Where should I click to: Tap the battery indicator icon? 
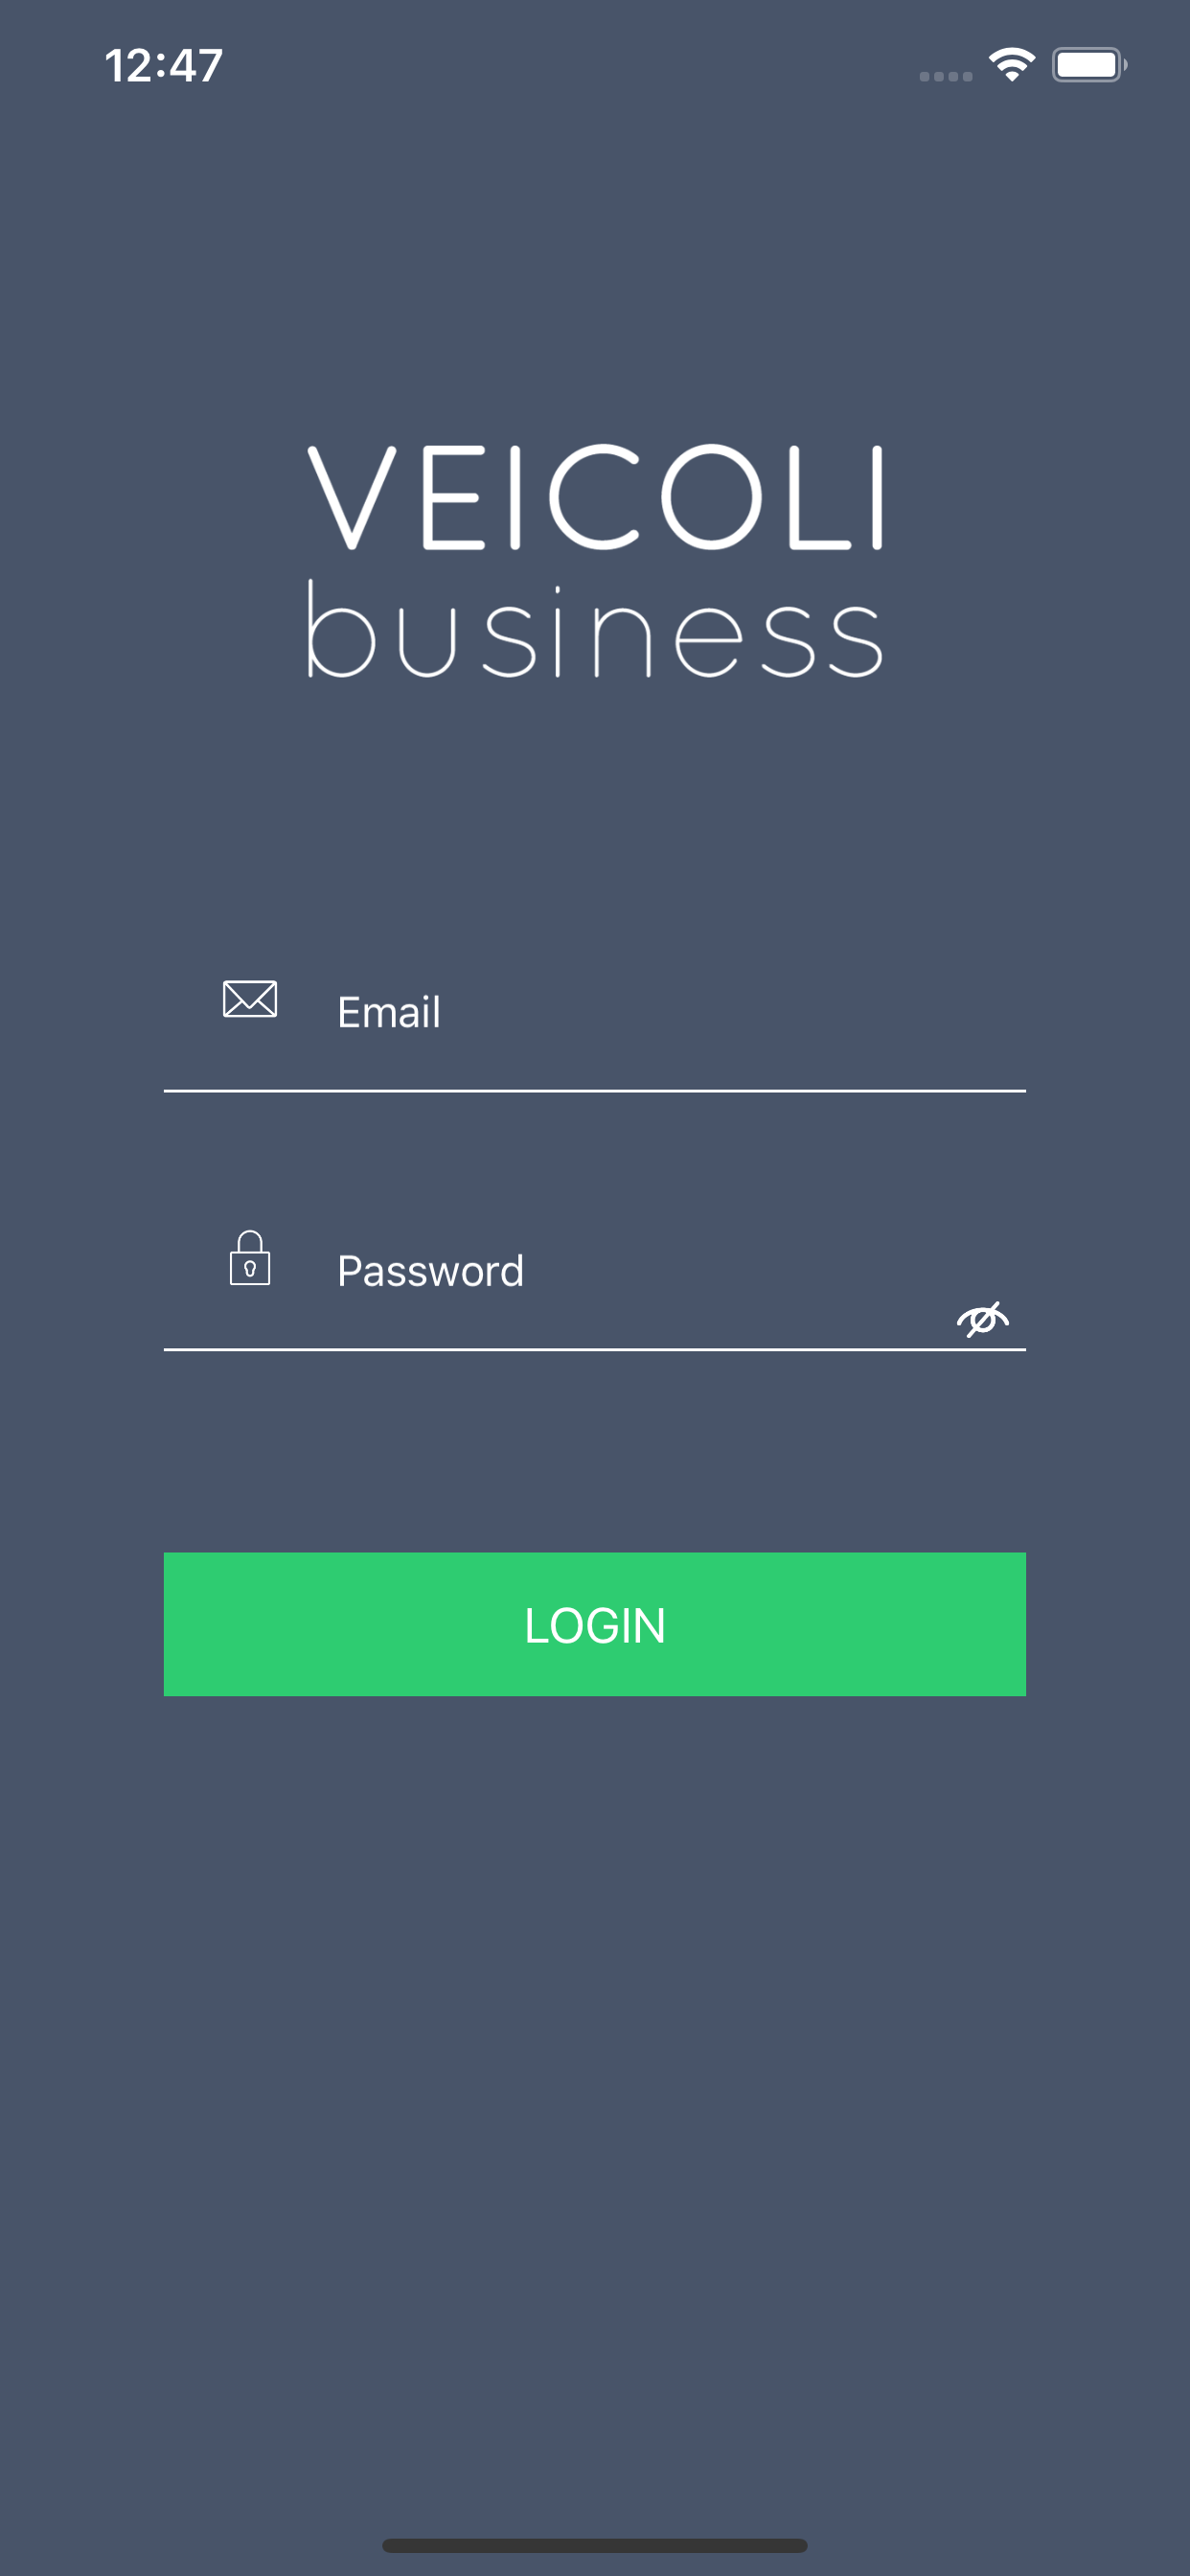pyautogui.click(x=1089, y=65)
